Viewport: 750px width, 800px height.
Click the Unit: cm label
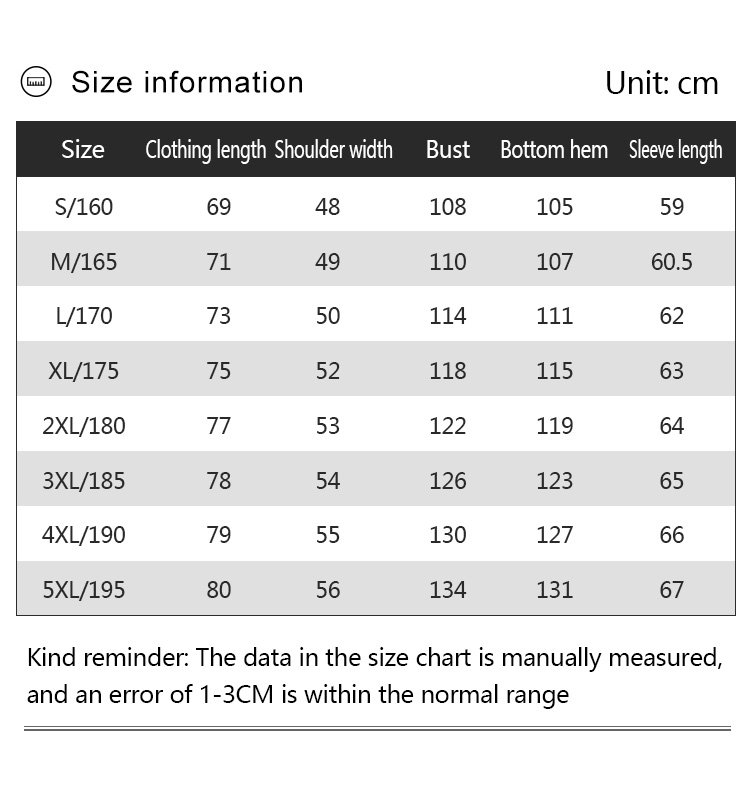tap(661, 83)
